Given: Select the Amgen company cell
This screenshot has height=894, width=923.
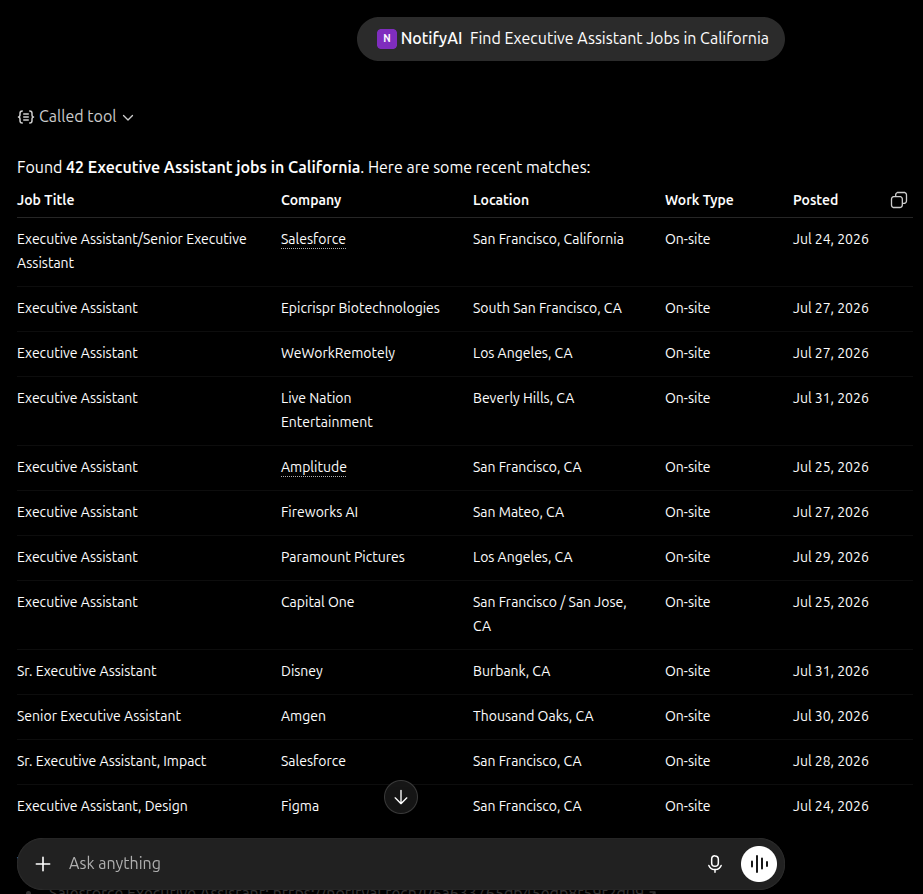Looking at the screenshot, I should click(303, 716).
